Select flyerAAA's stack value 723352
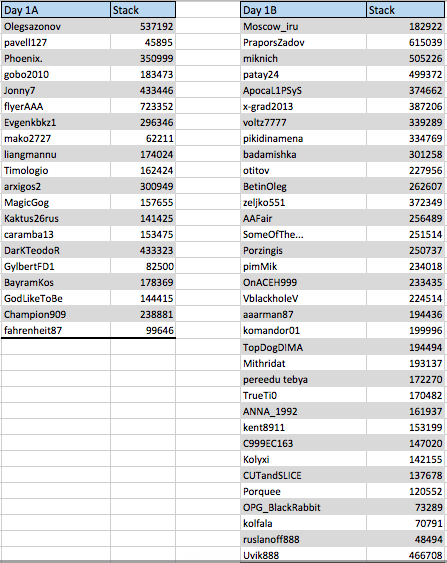 [143, 106]
